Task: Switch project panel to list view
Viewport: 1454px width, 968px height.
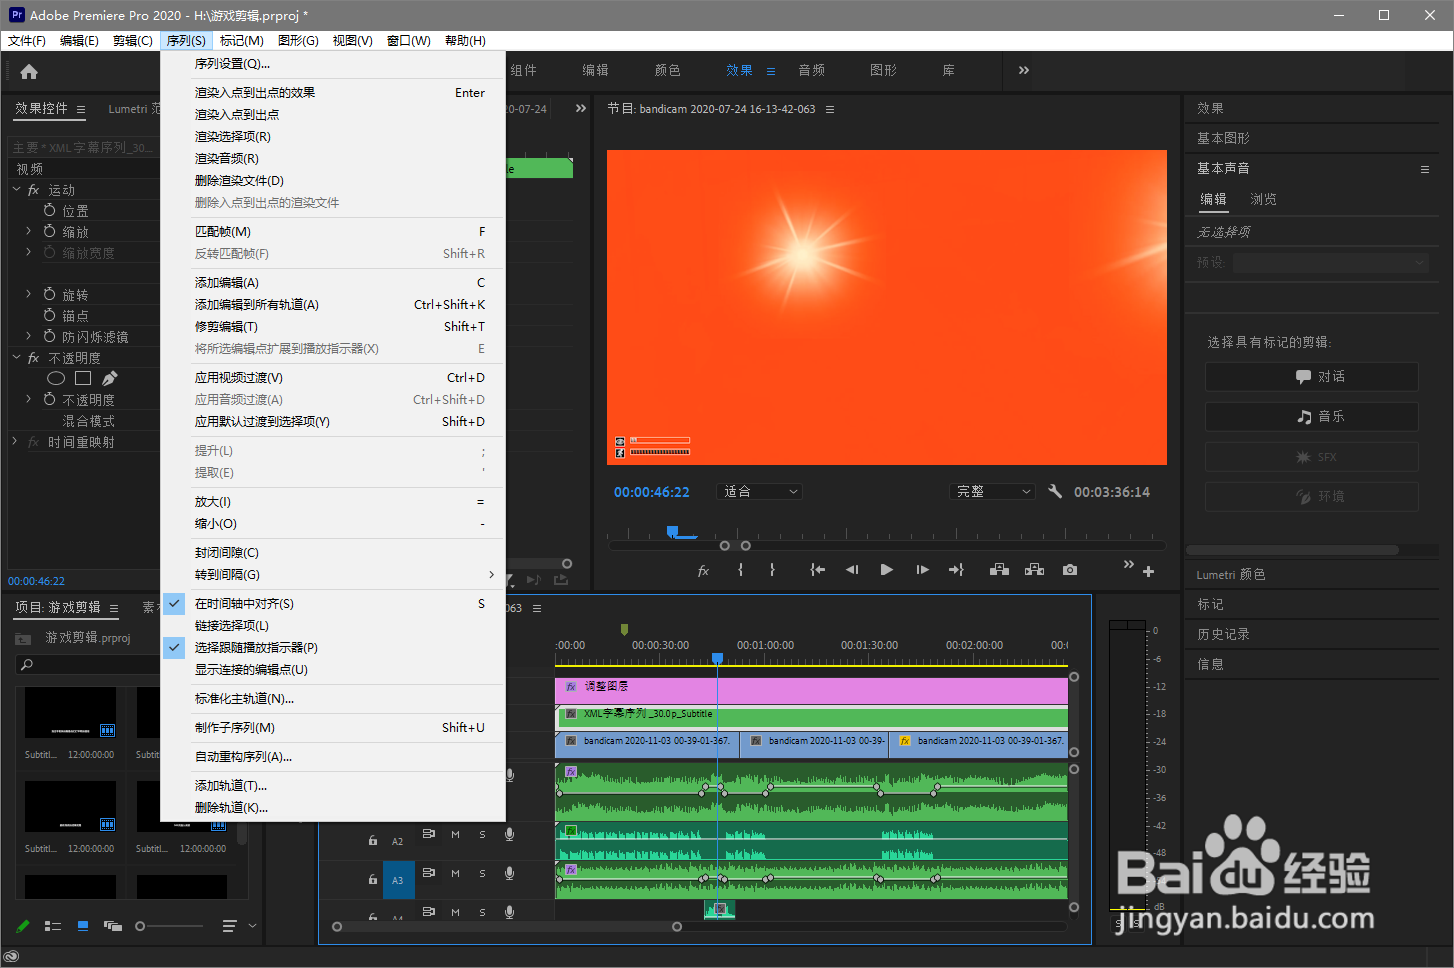Action: [53, 926]
